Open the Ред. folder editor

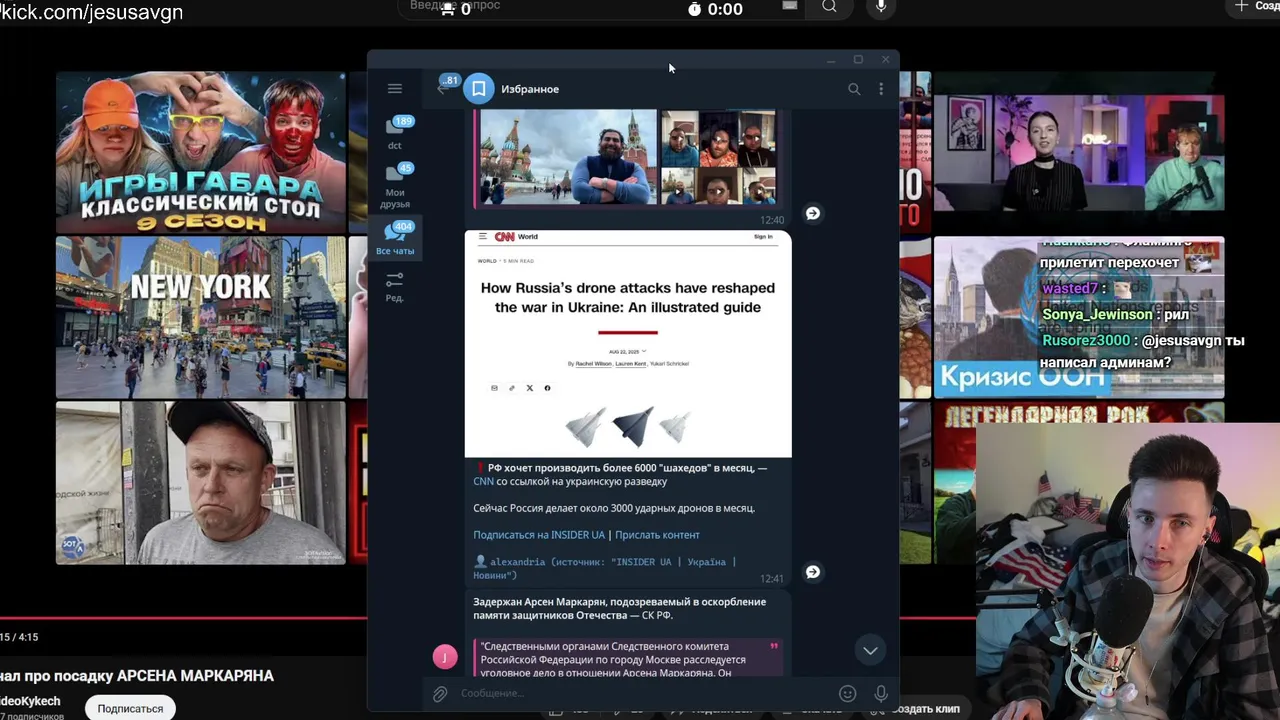coord(395,286)
